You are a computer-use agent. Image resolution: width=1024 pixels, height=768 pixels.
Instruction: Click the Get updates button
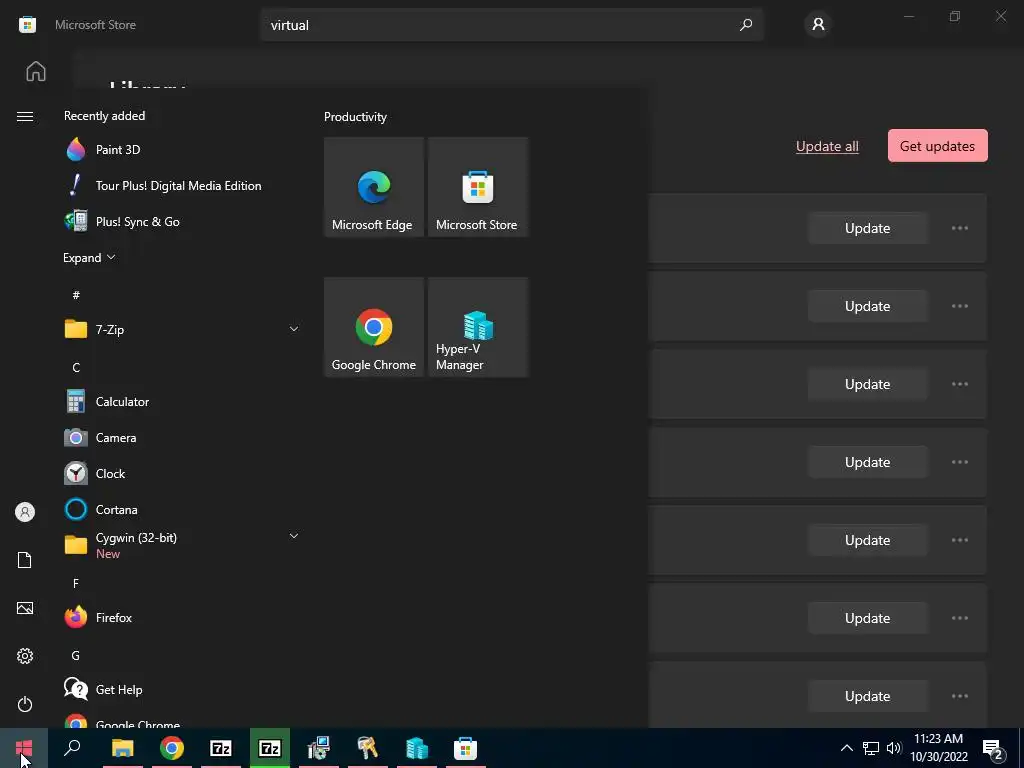pos(937,146)
